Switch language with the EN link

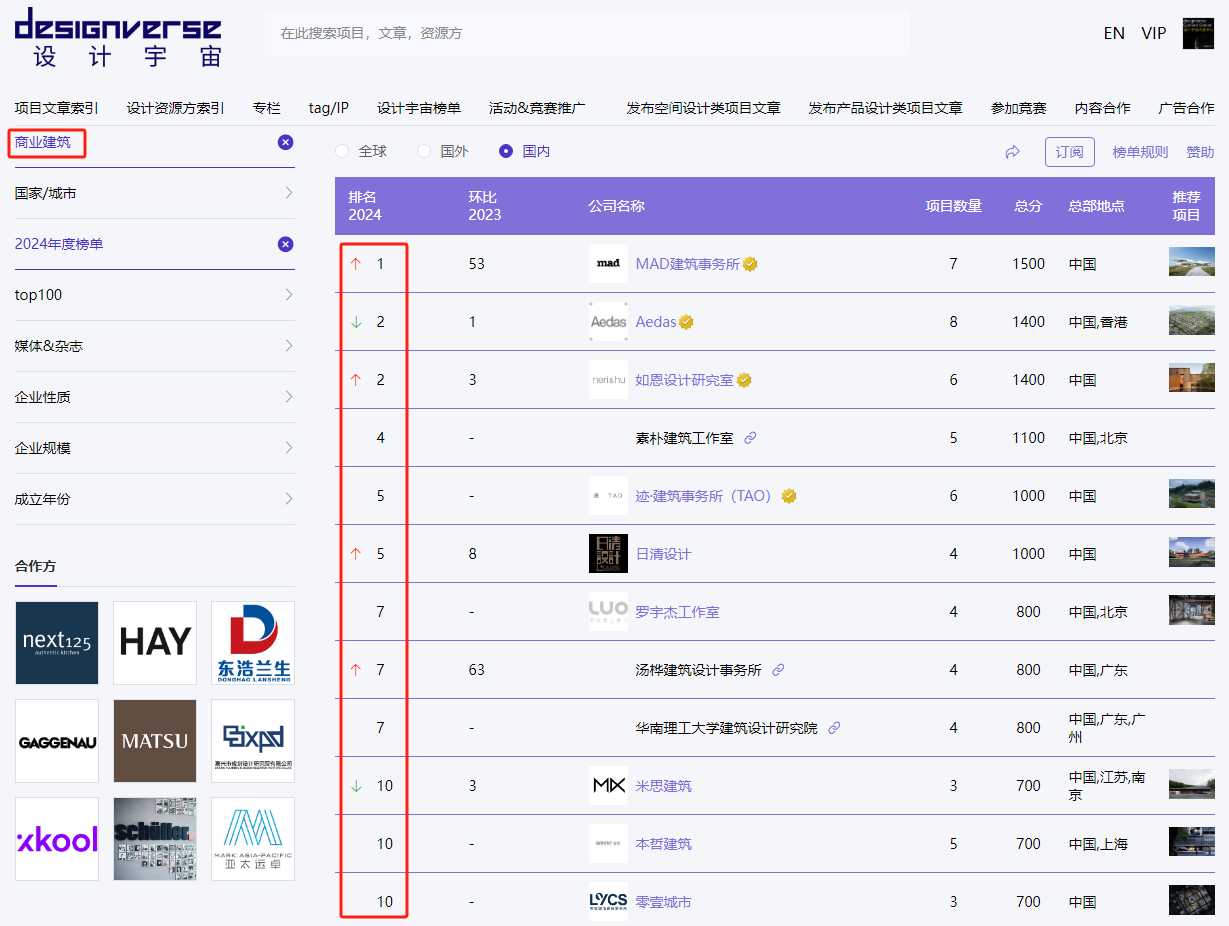point(1114,33)
